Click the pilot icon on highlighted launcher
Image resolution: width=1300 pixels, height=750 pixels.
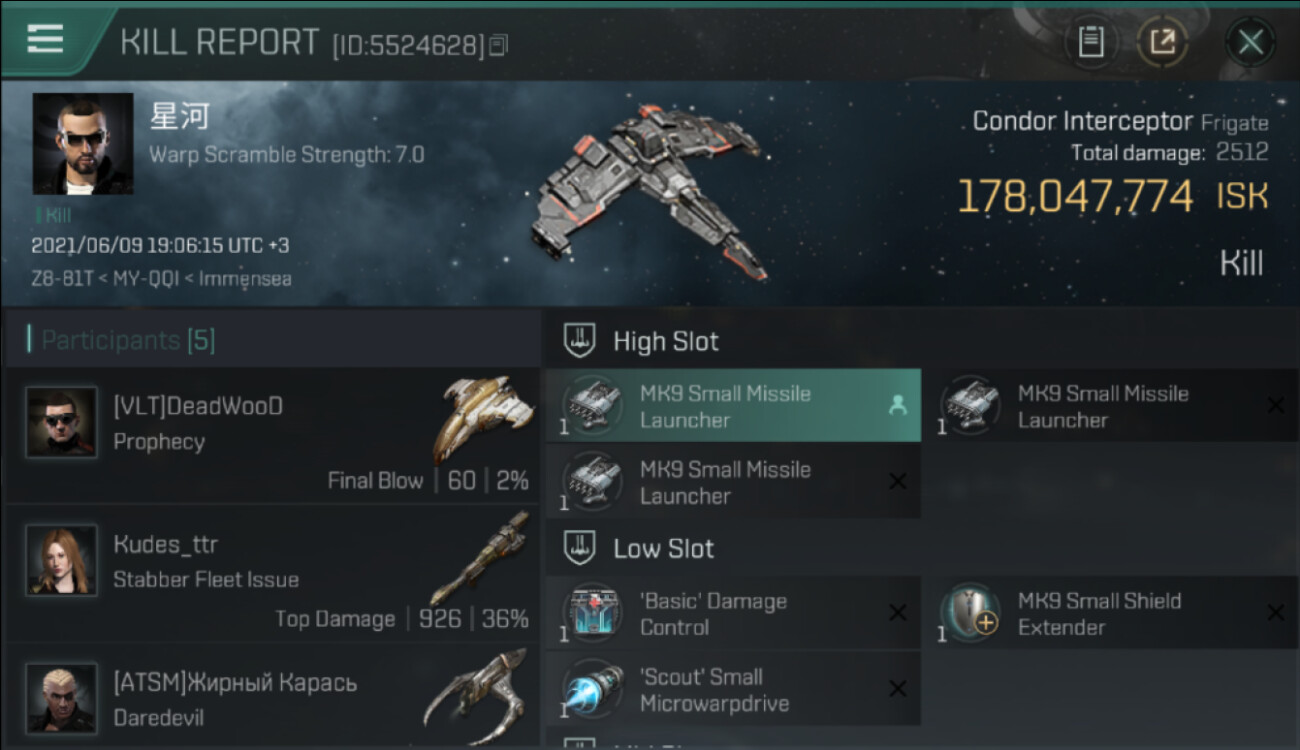pos(897,405)
